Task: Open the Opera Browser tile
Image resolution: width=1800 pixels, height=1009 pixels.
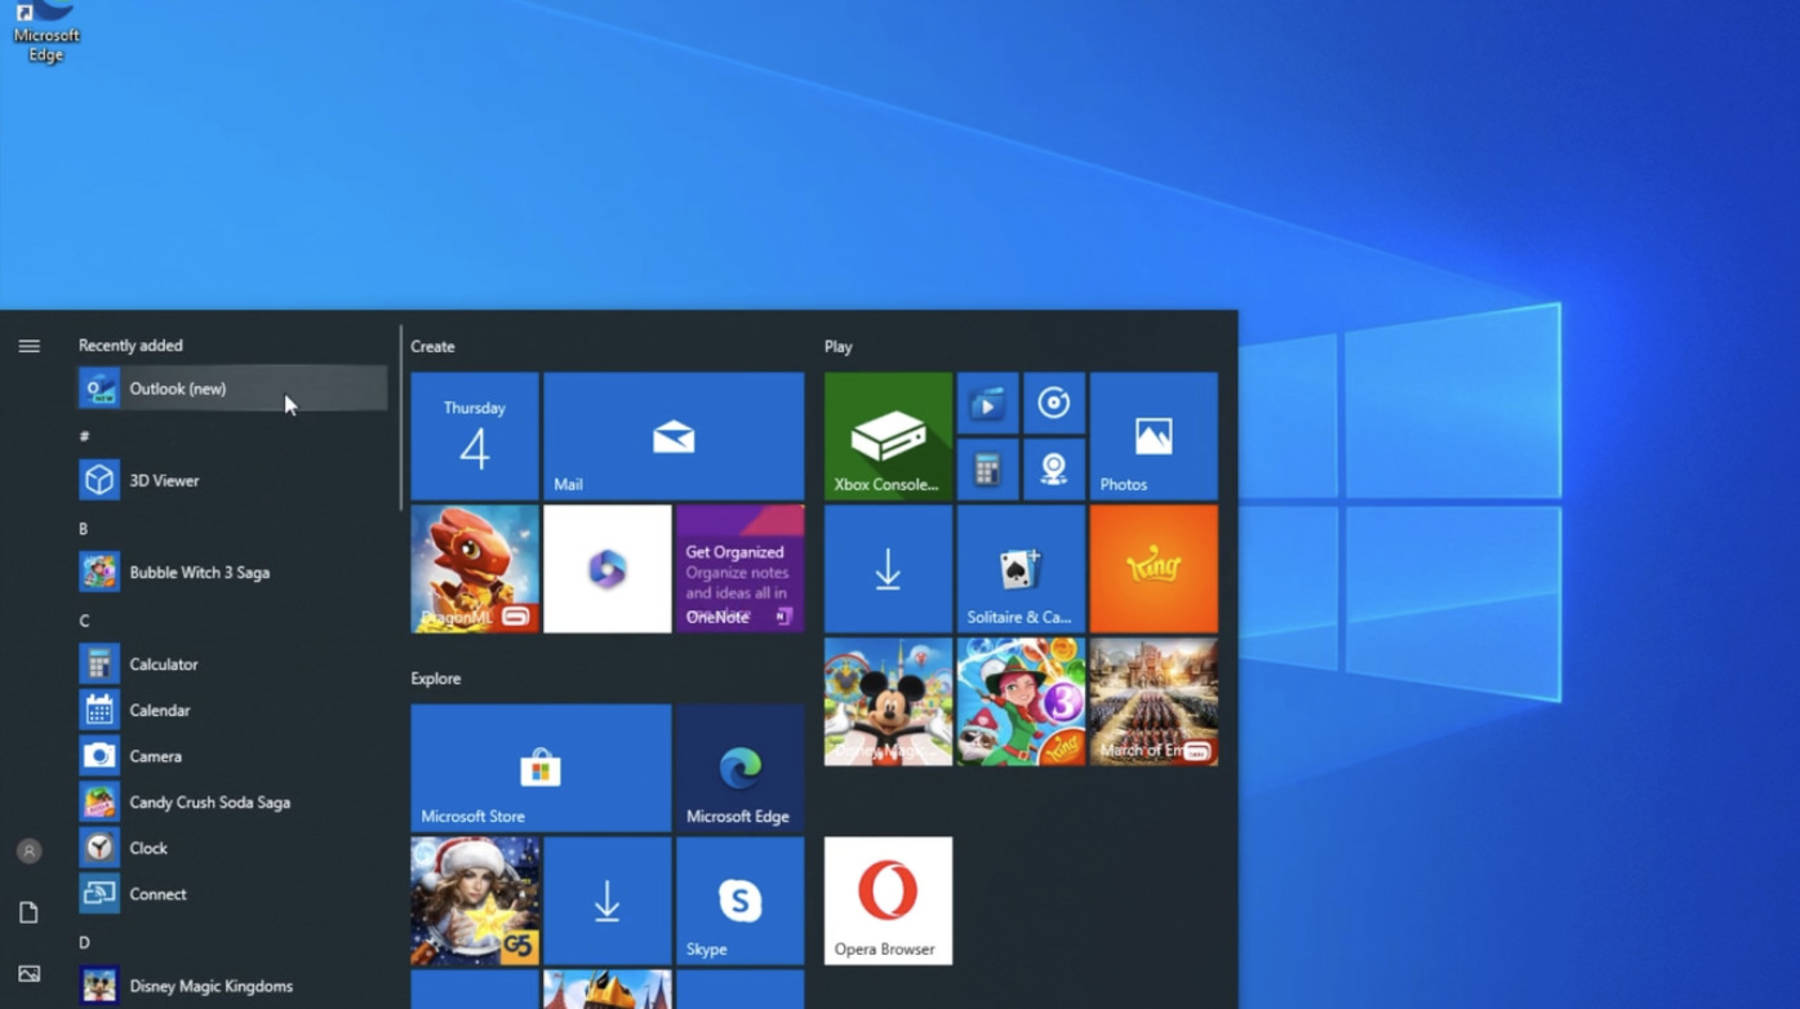Action: [888, 901]
